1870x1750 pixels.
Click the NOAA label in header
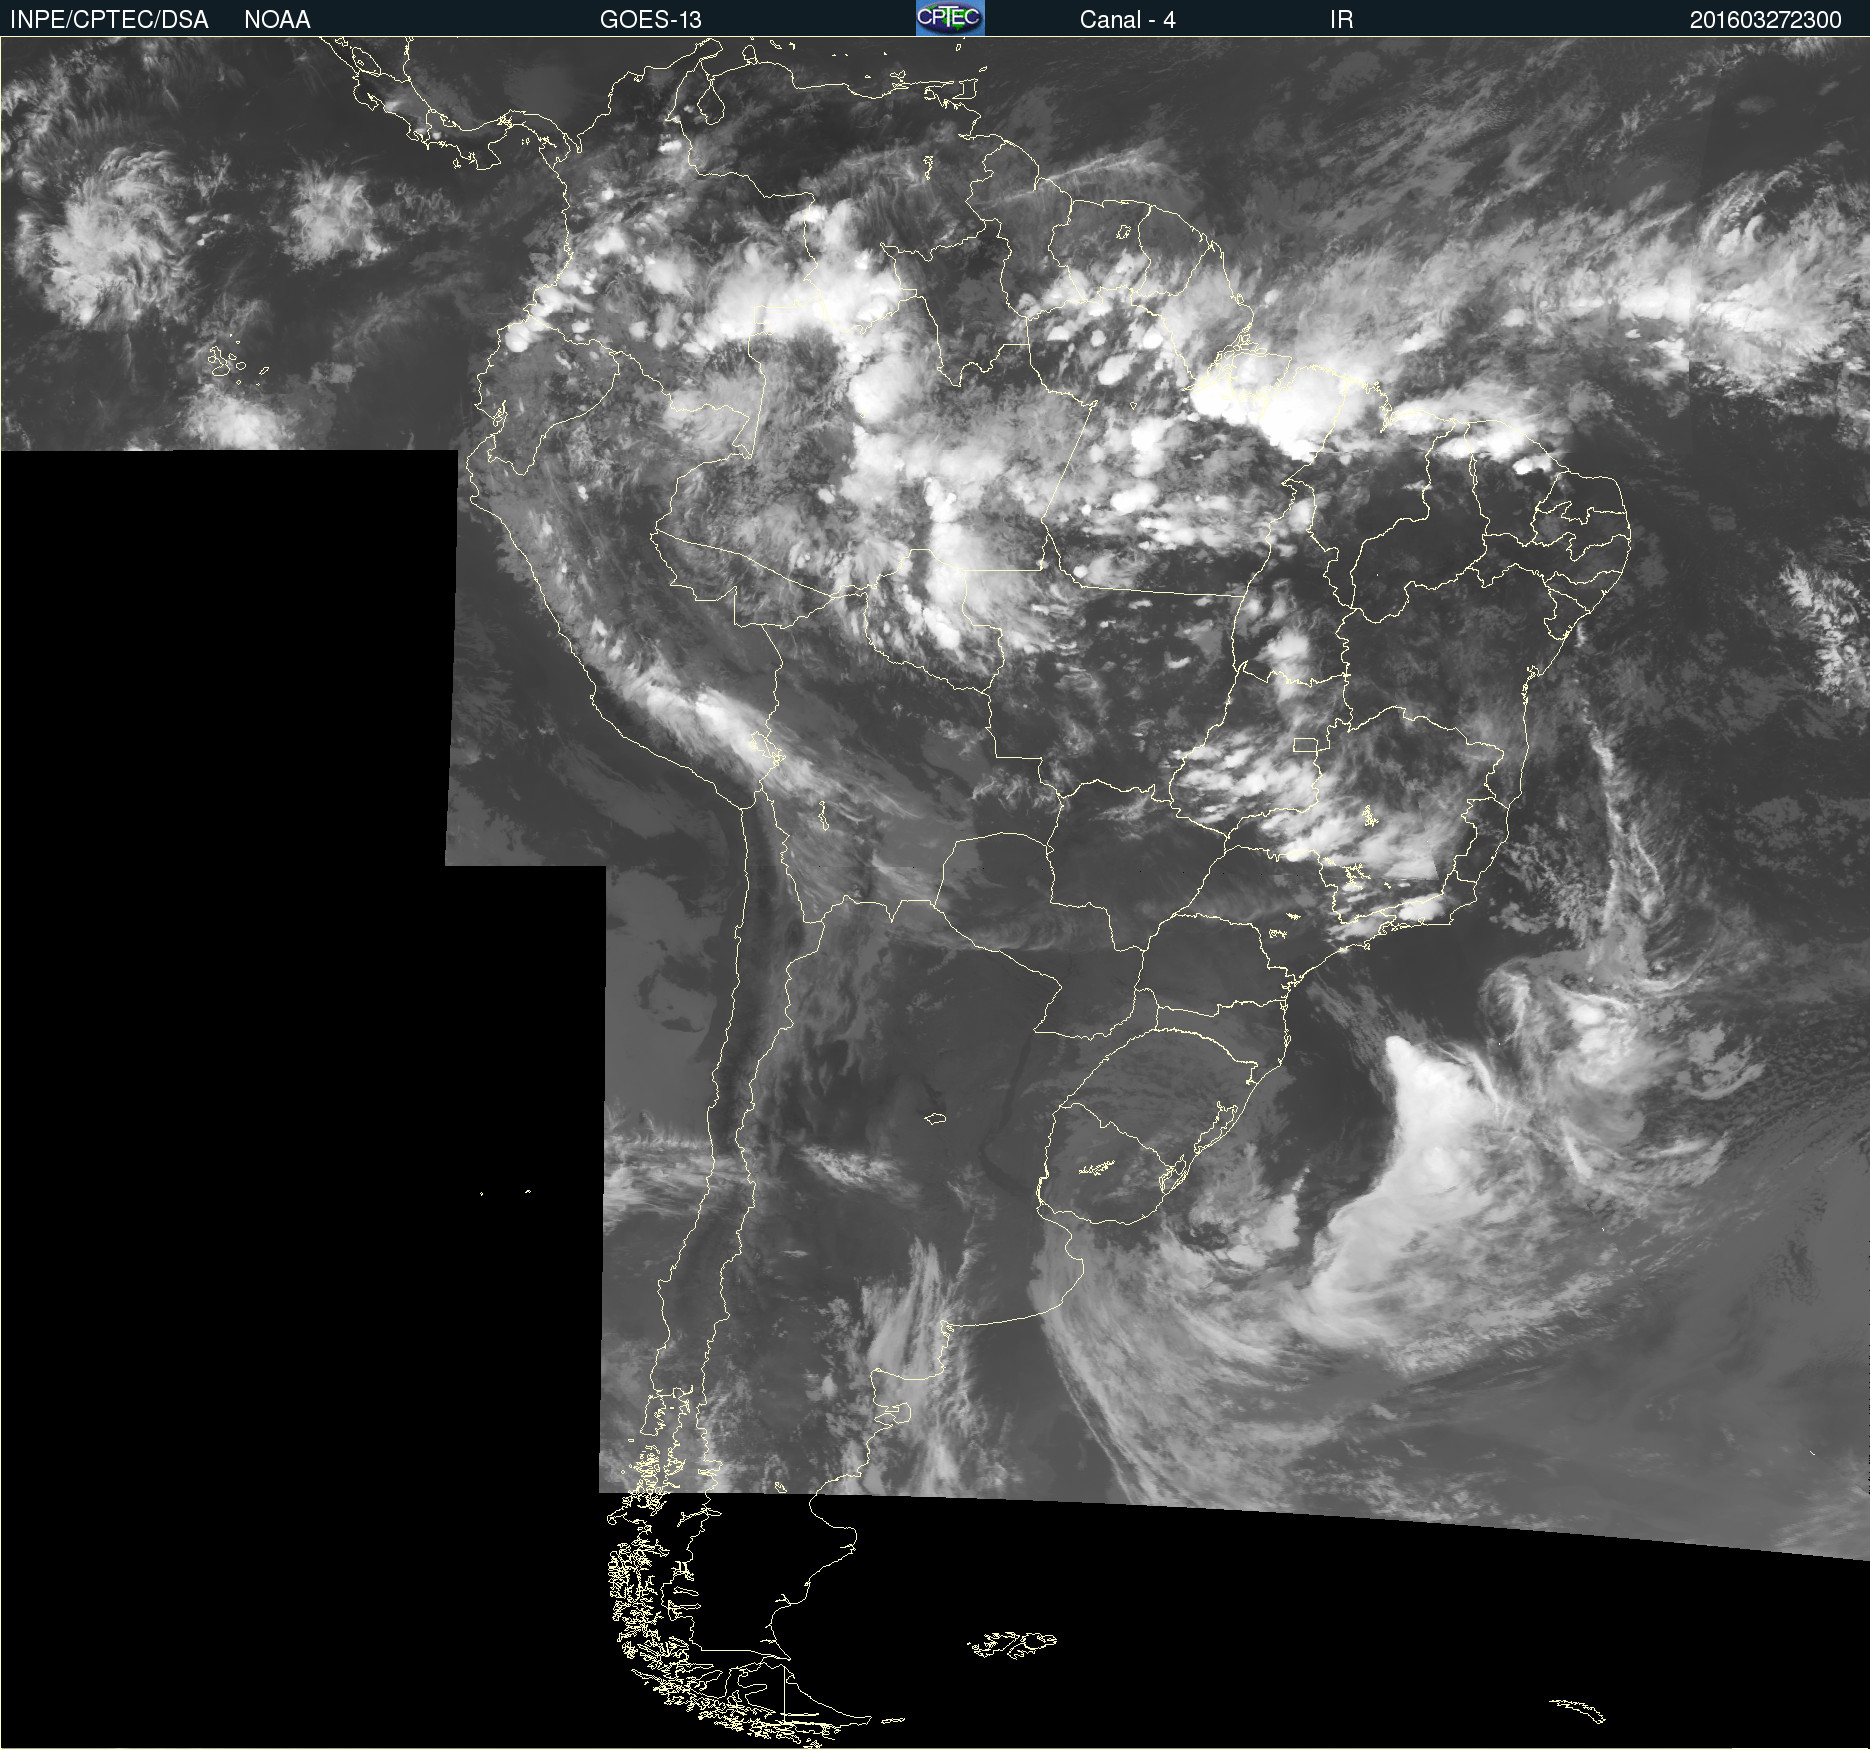pyautogui.click(x=277, y=20)
